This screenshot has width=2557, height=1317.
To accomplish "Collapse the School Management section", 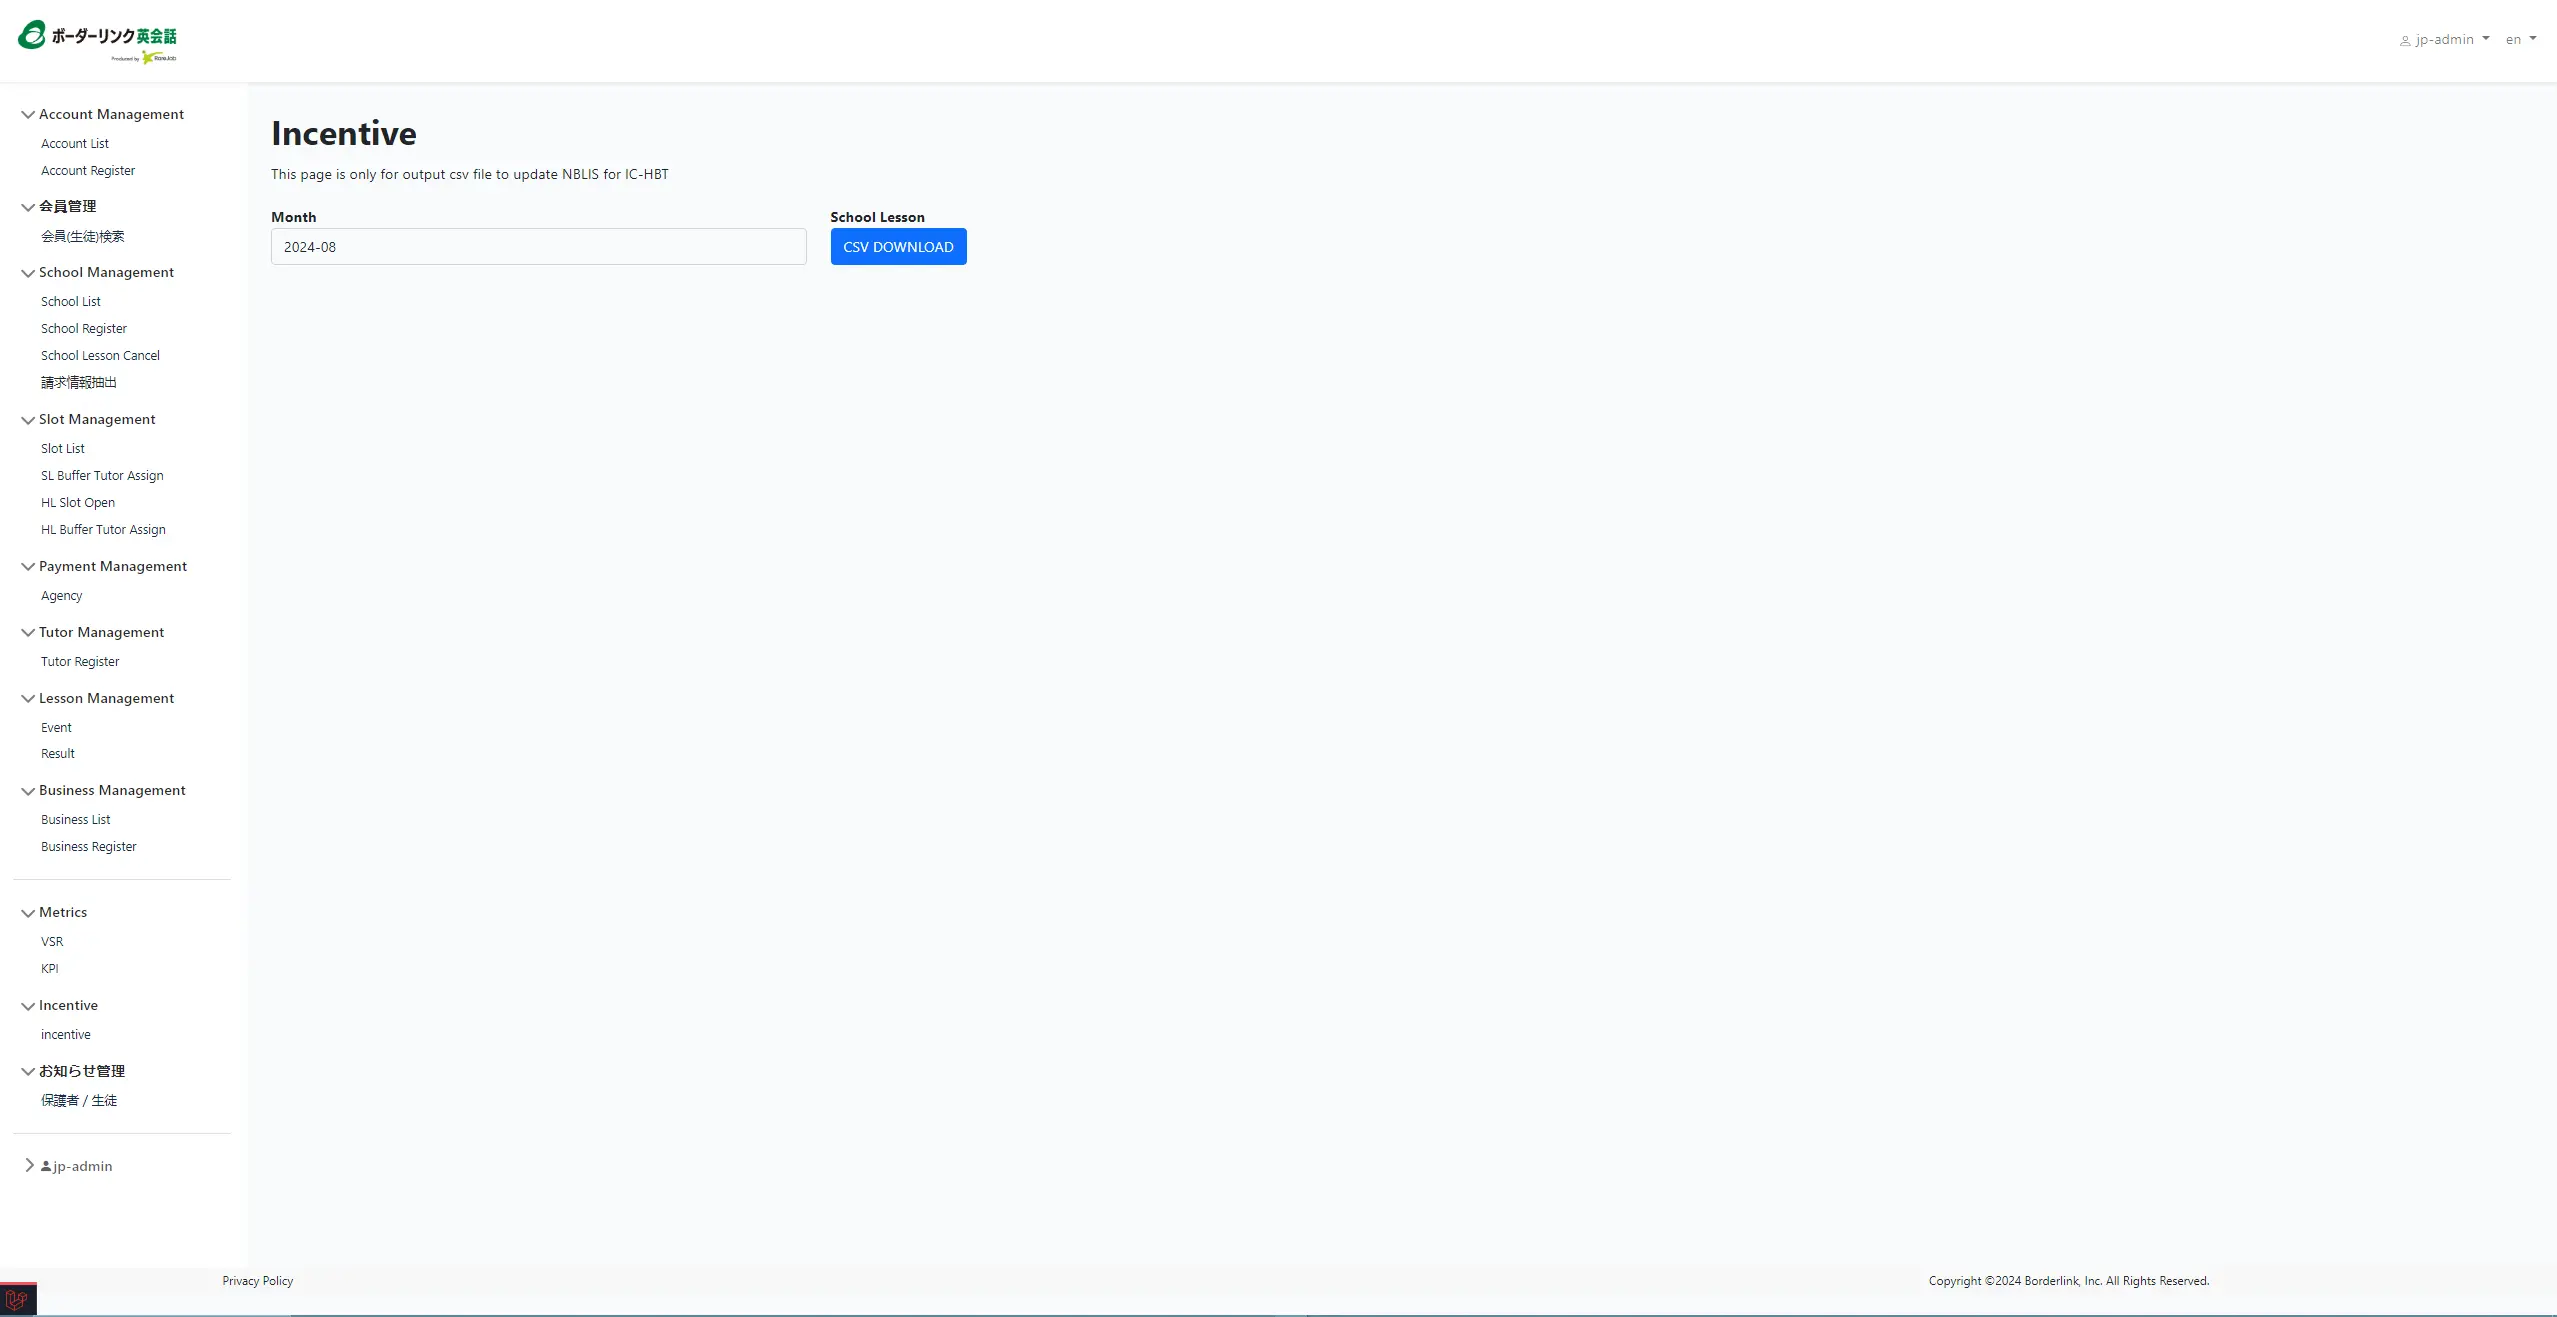I will [x=28, y=273].
